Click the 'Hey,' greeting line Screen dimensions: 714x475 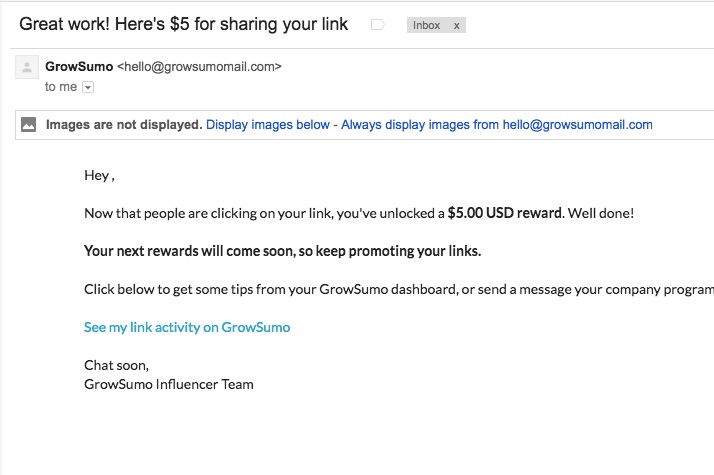pyautogui.click(x=99, y=175)
